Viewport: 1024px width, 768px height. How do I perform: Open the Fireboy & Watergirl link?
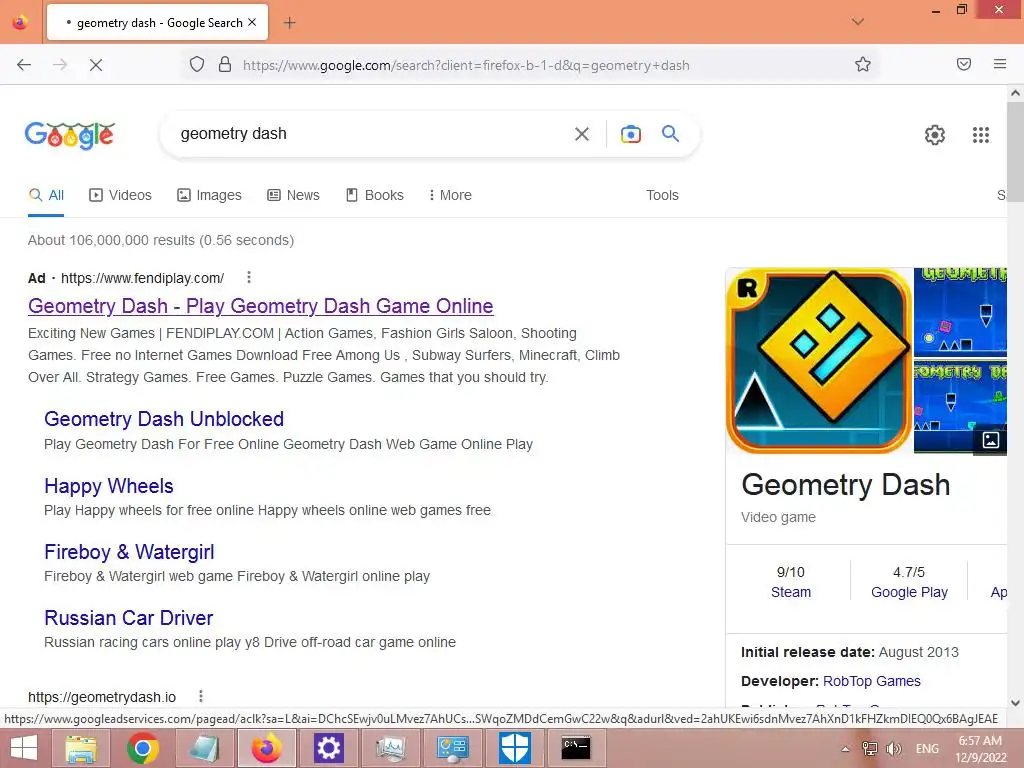[x=129, y=552]
